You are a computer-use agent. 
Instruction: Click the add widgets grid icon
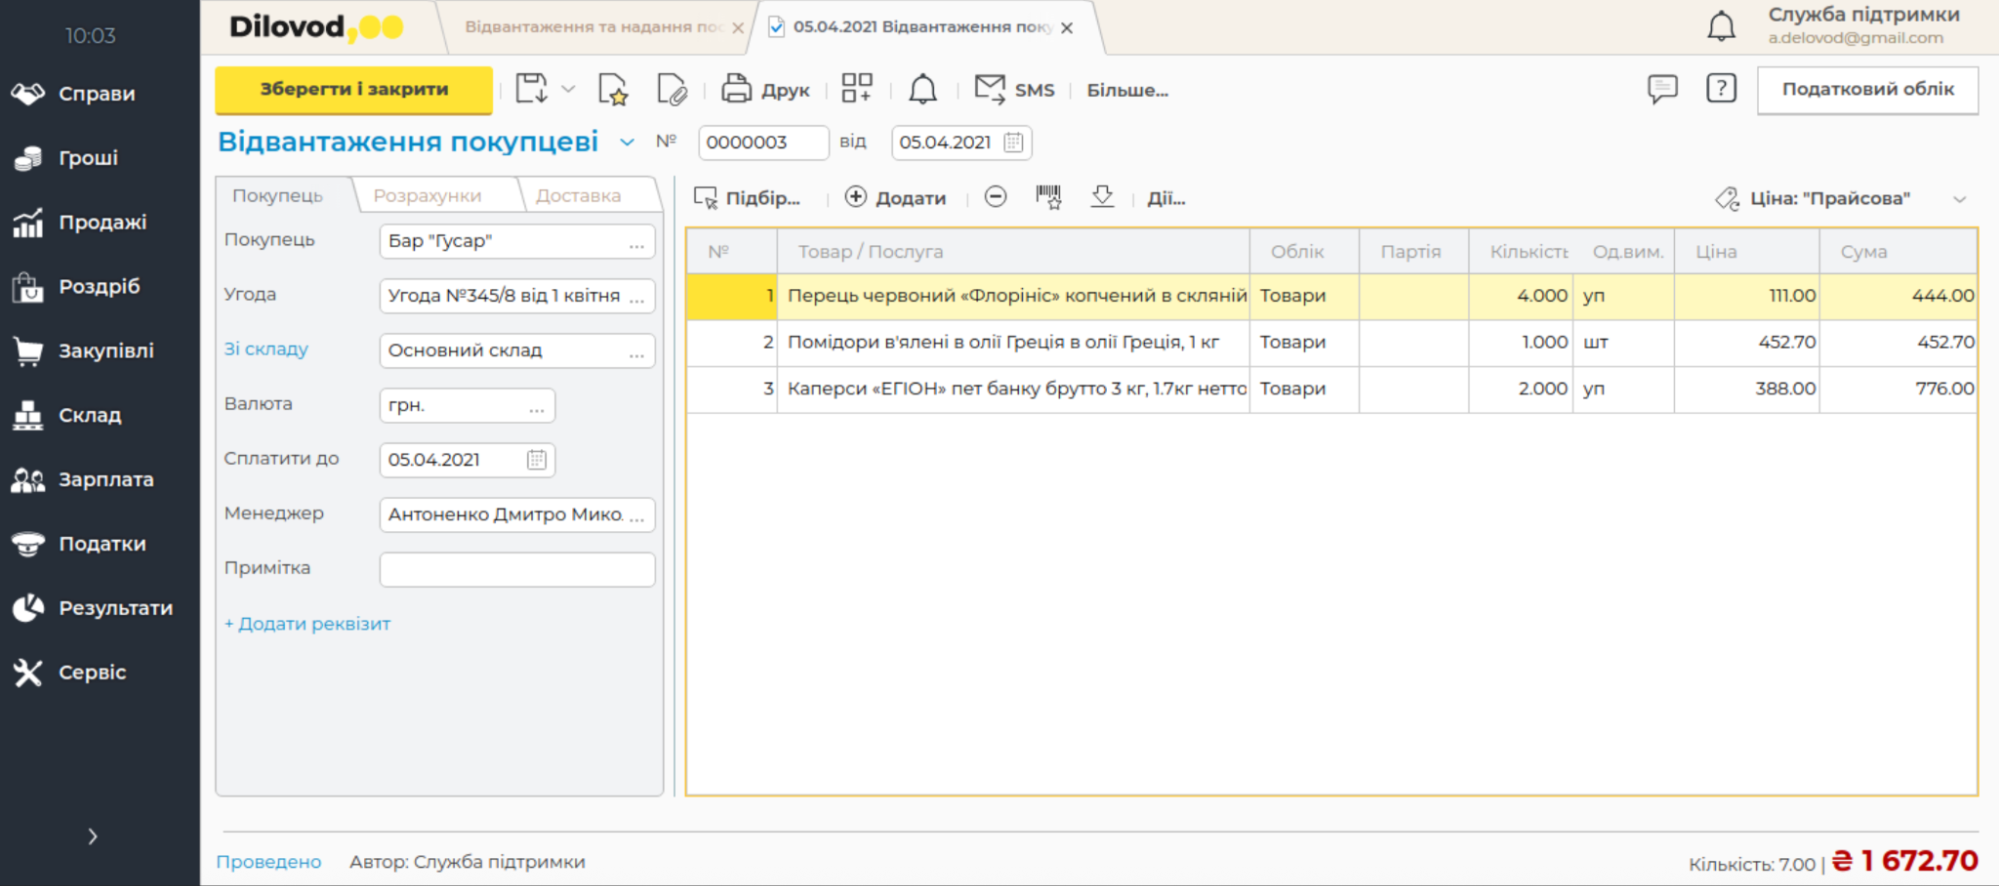(x=856, y=89)
